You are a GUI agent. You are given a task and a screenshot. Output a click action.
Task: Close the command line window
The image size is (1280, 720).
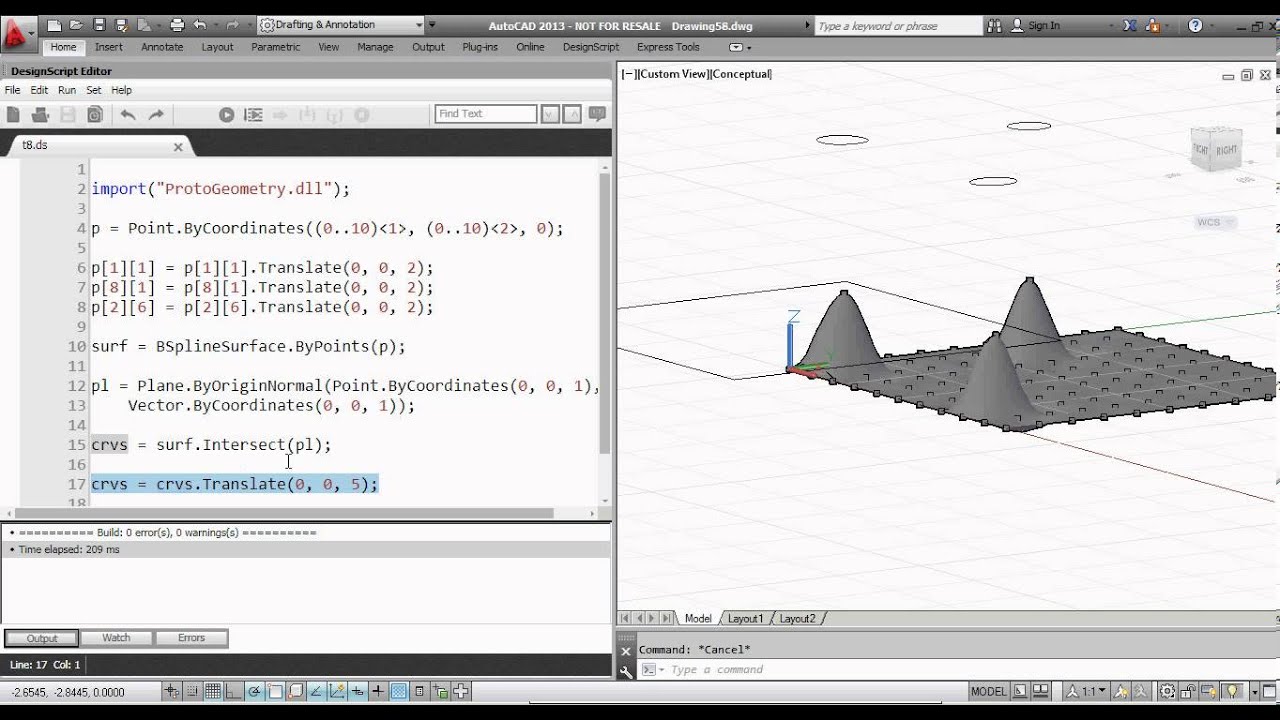(x=626, y=651)
